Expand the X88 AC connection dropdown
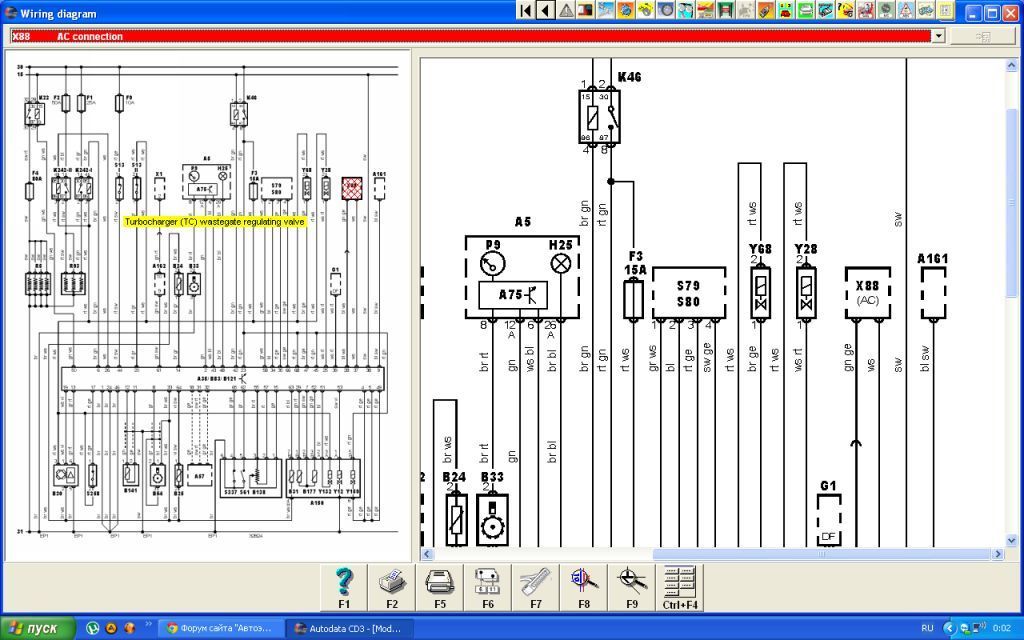 pyautogui.click(x=938, y=36)
